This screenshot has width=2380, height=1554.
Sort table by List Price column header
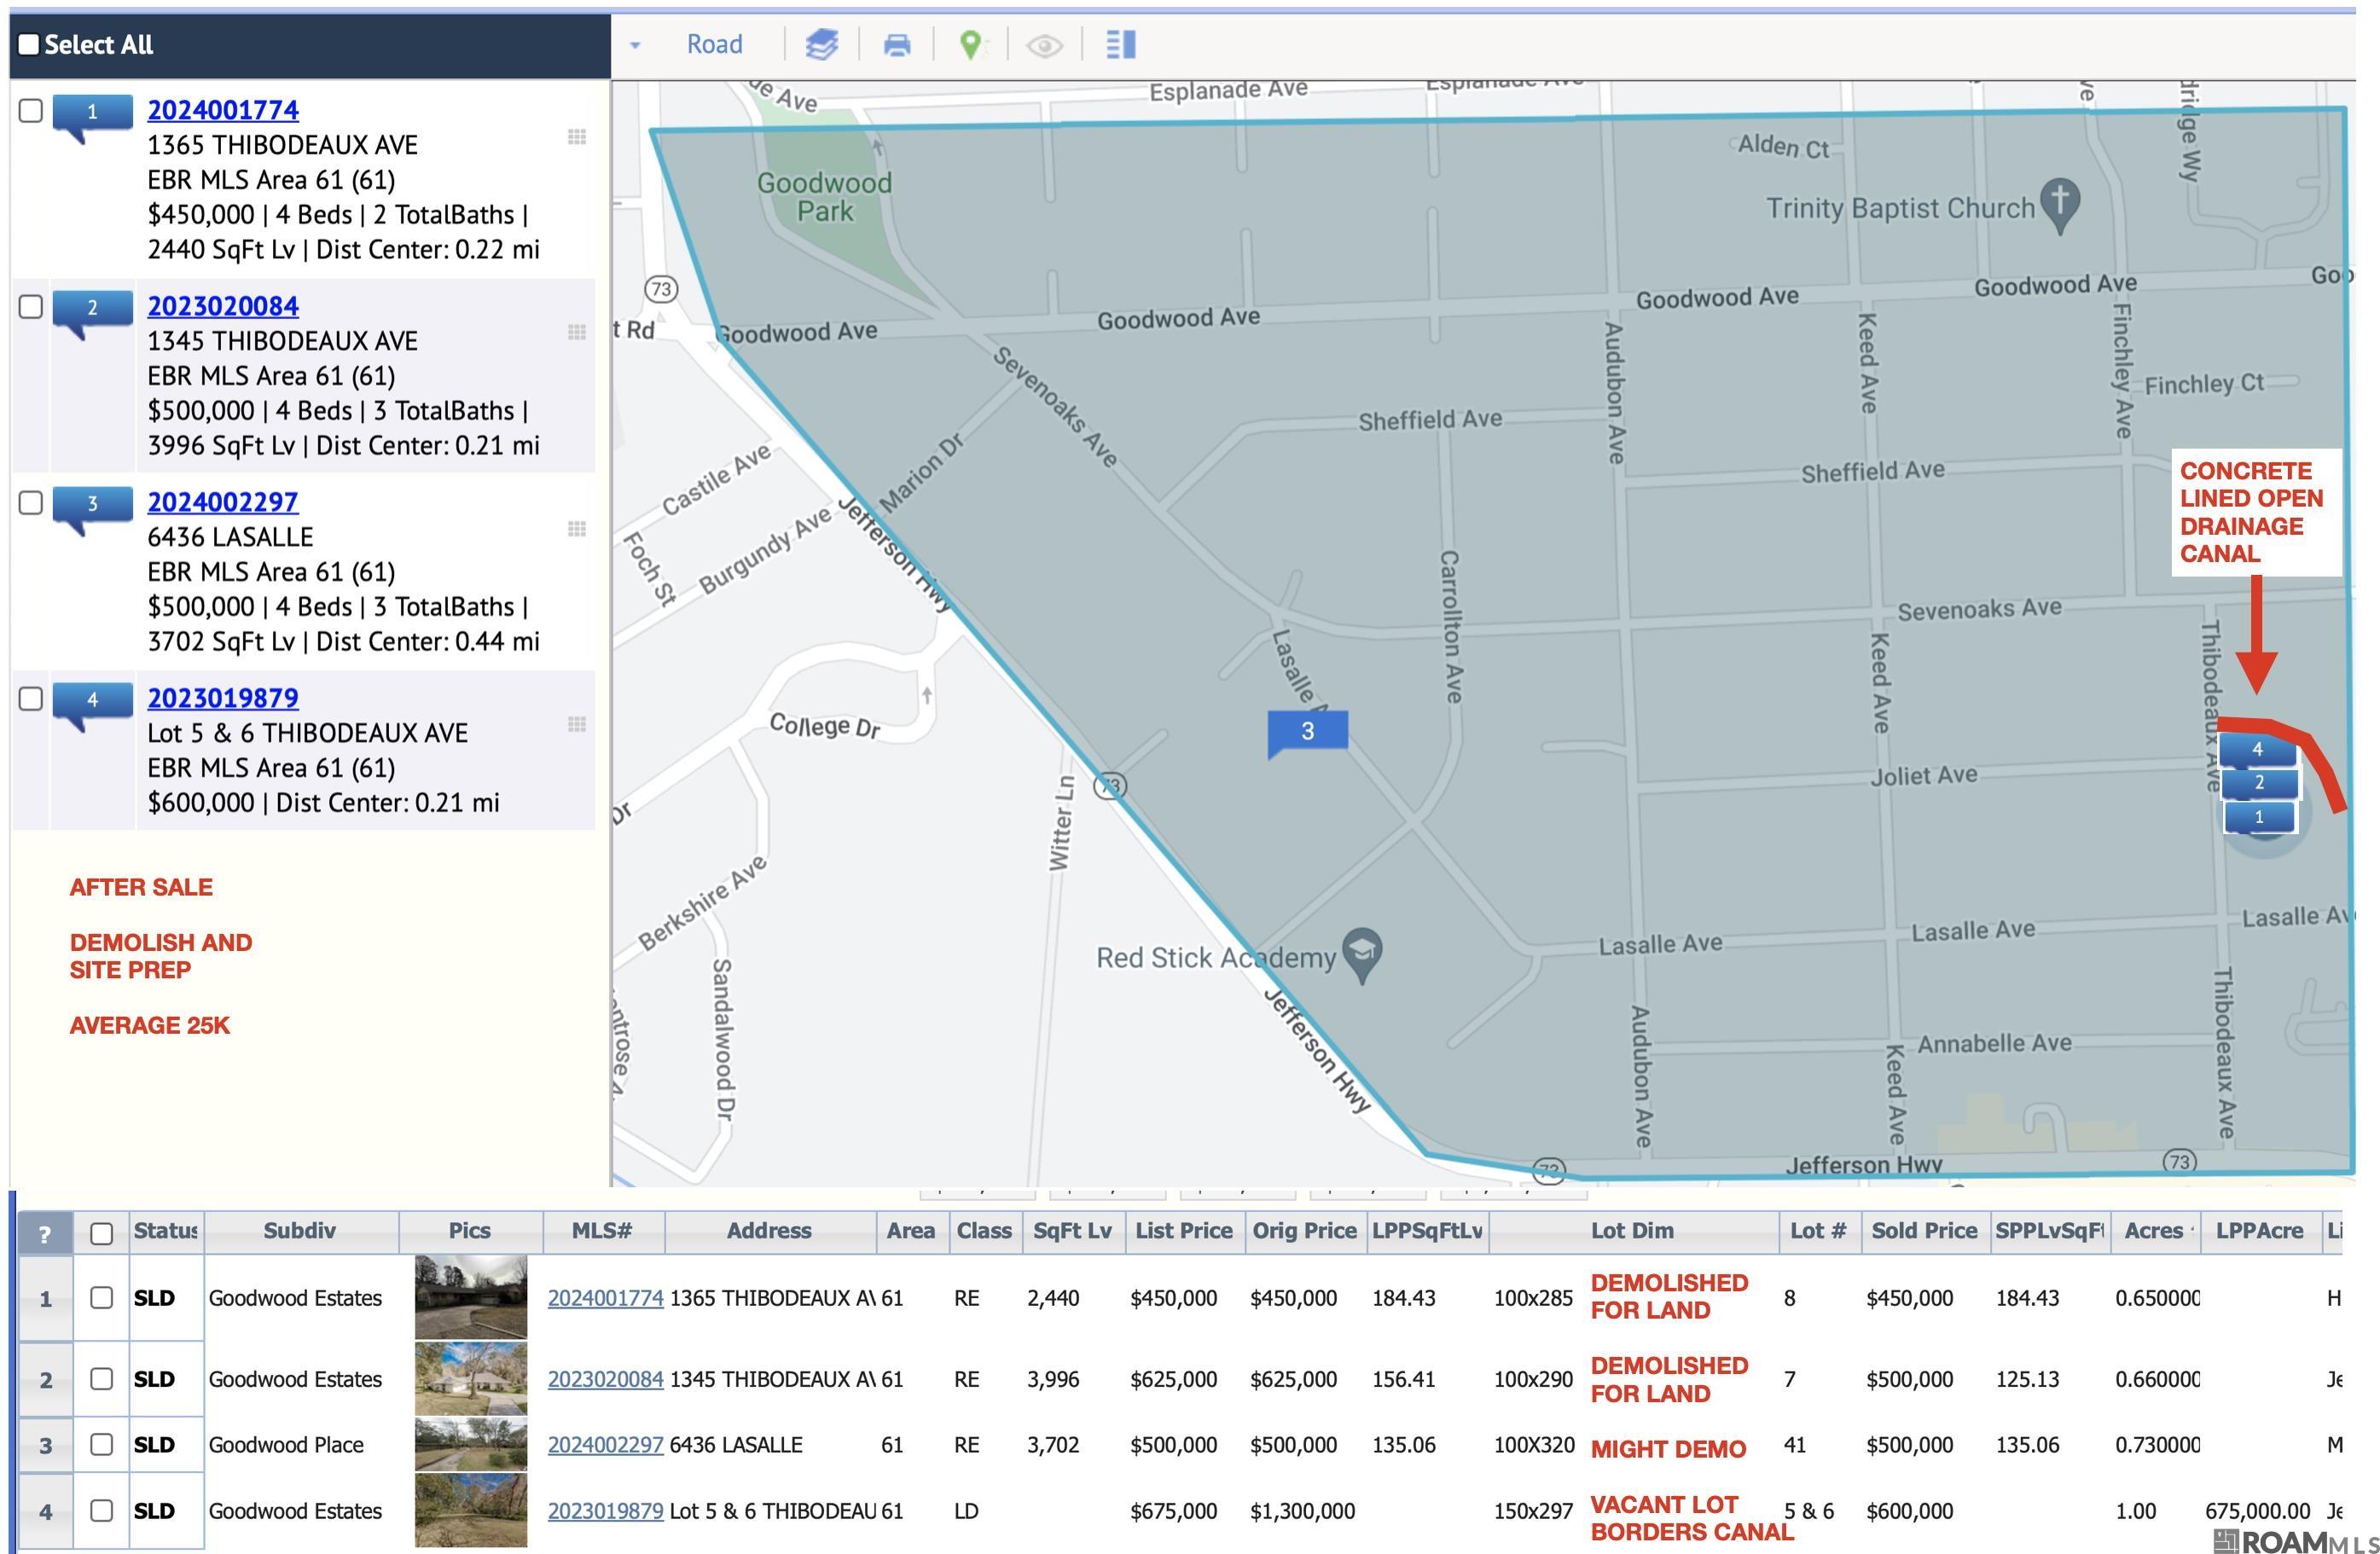(1183, 1231)
